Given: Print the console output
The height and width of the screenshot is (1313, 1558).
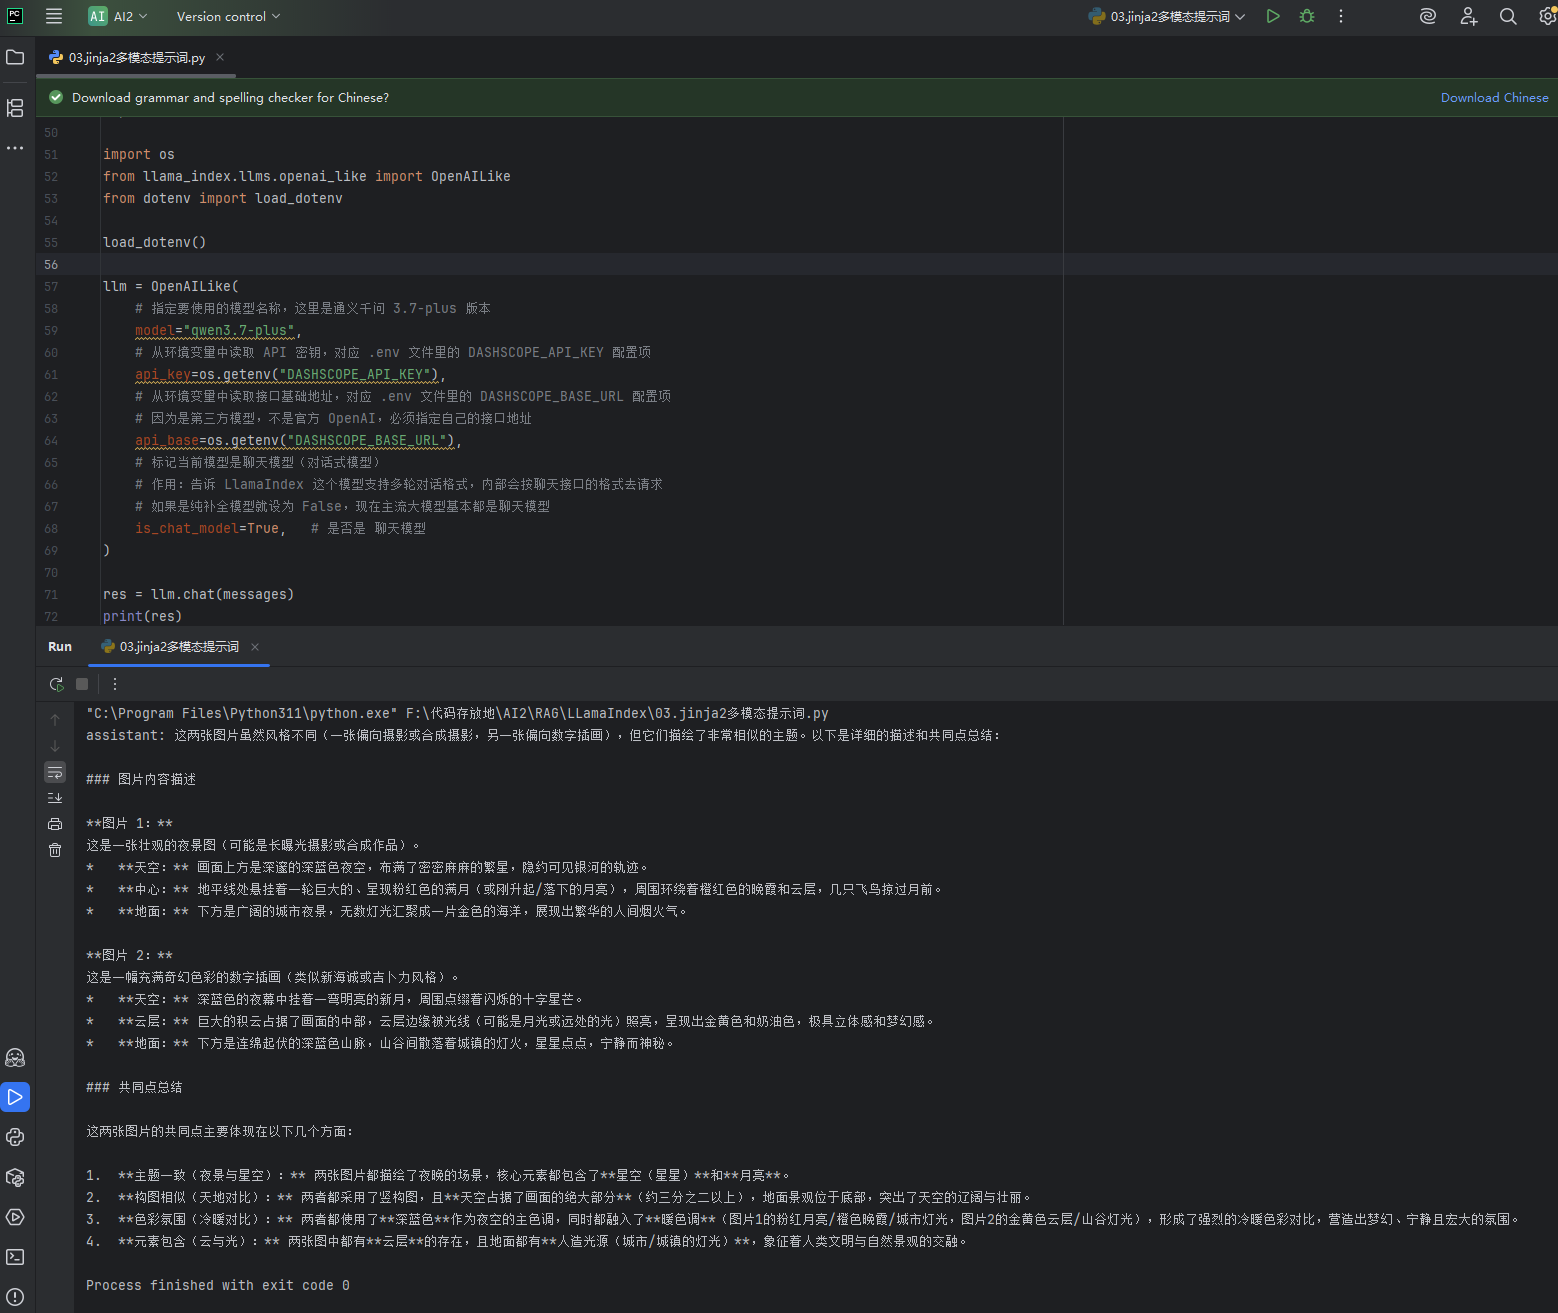Looking at the screenshot, I should coord(55,824).
